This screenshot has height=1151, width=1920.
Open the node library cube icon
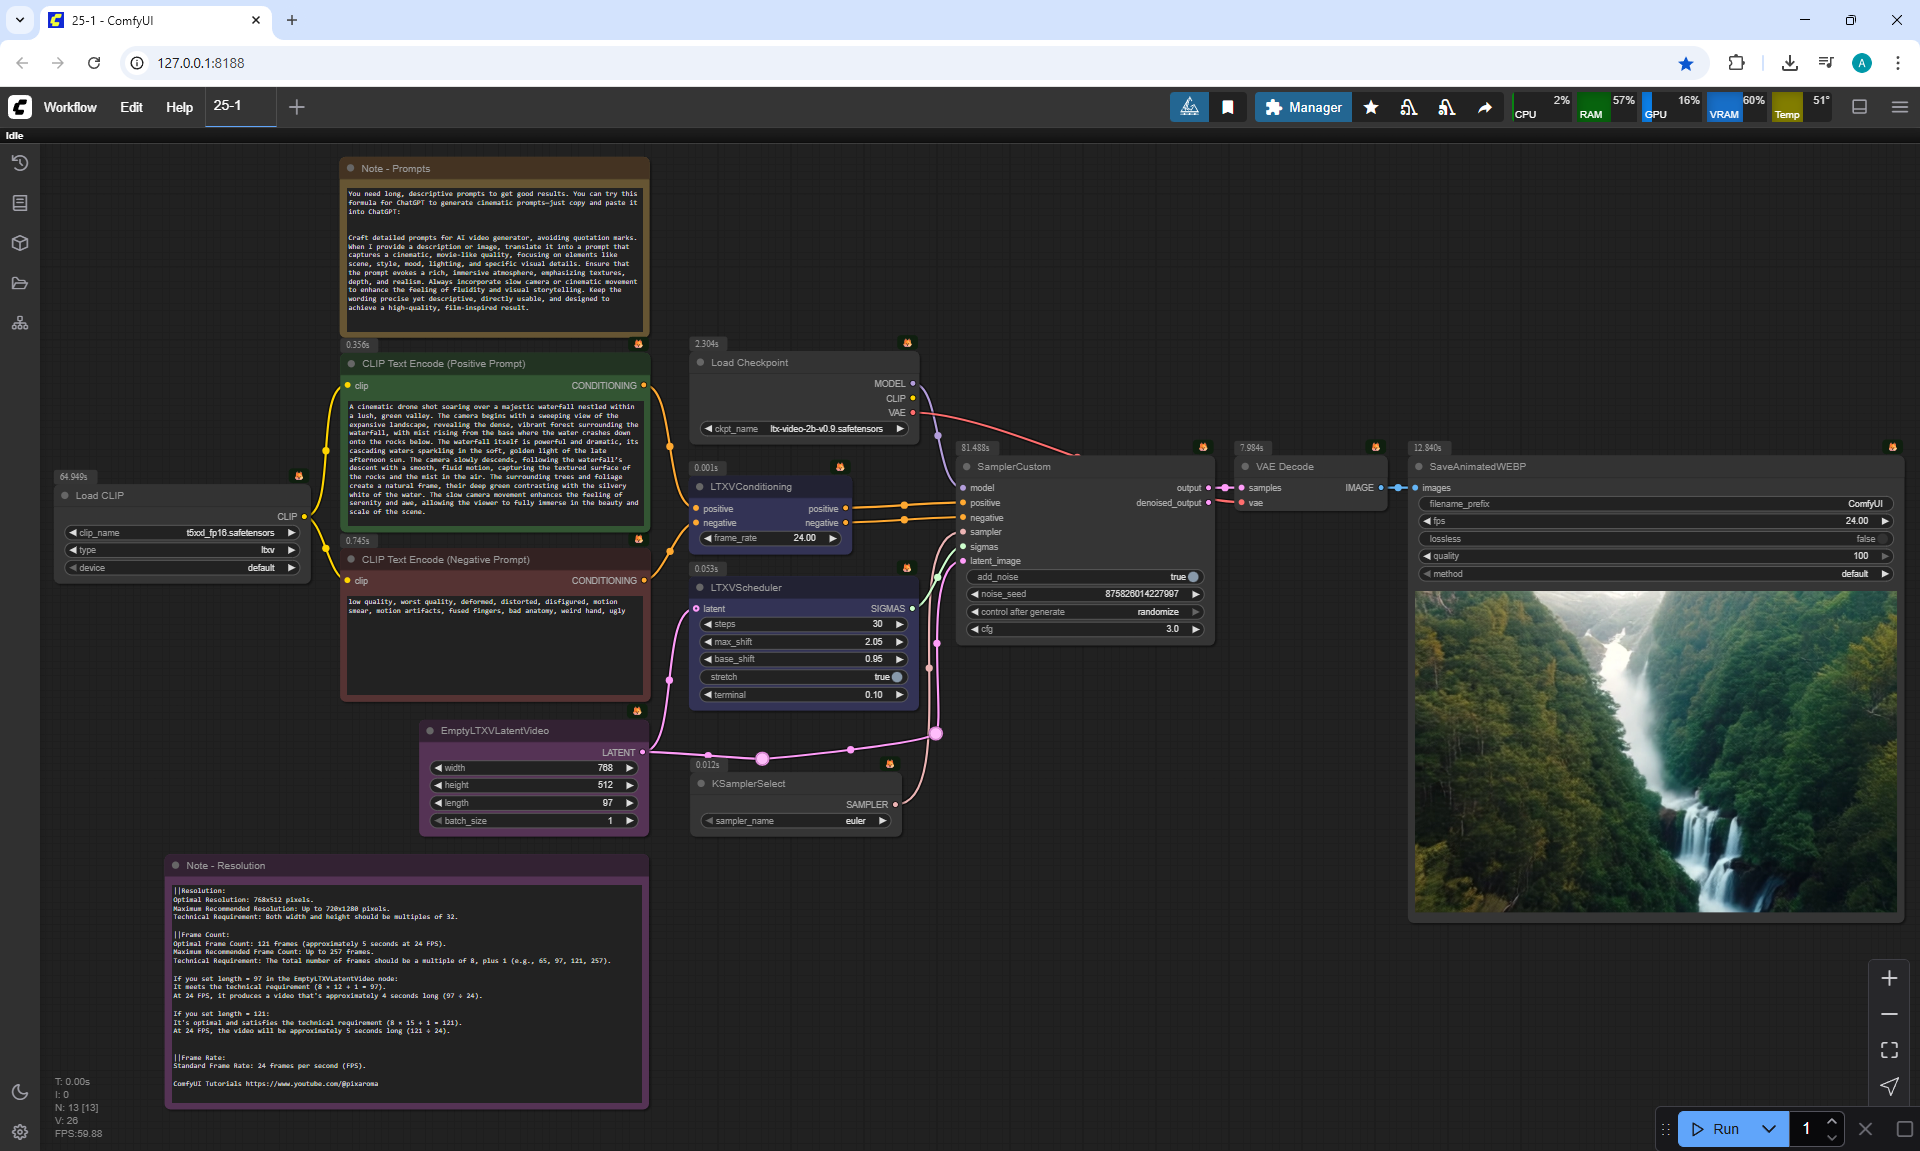click(19, 243)
